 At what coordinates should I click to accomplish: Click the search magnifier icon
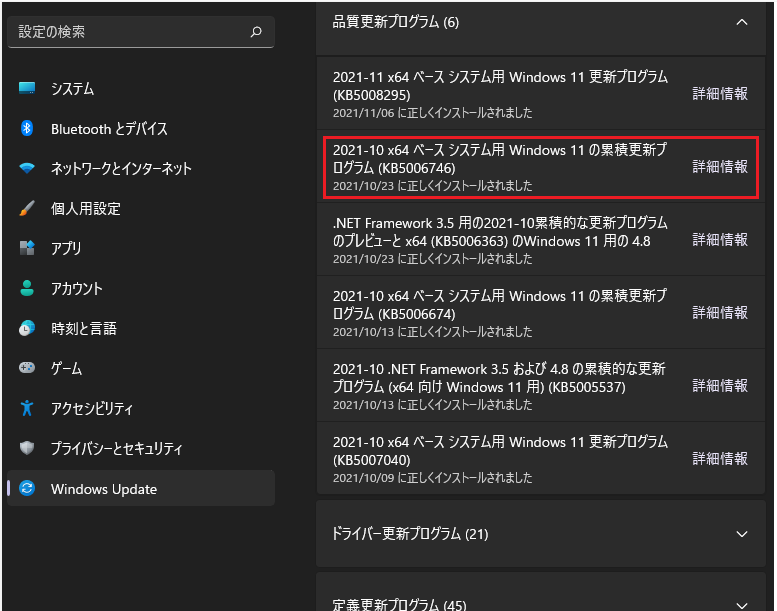[x=256, y=32]
